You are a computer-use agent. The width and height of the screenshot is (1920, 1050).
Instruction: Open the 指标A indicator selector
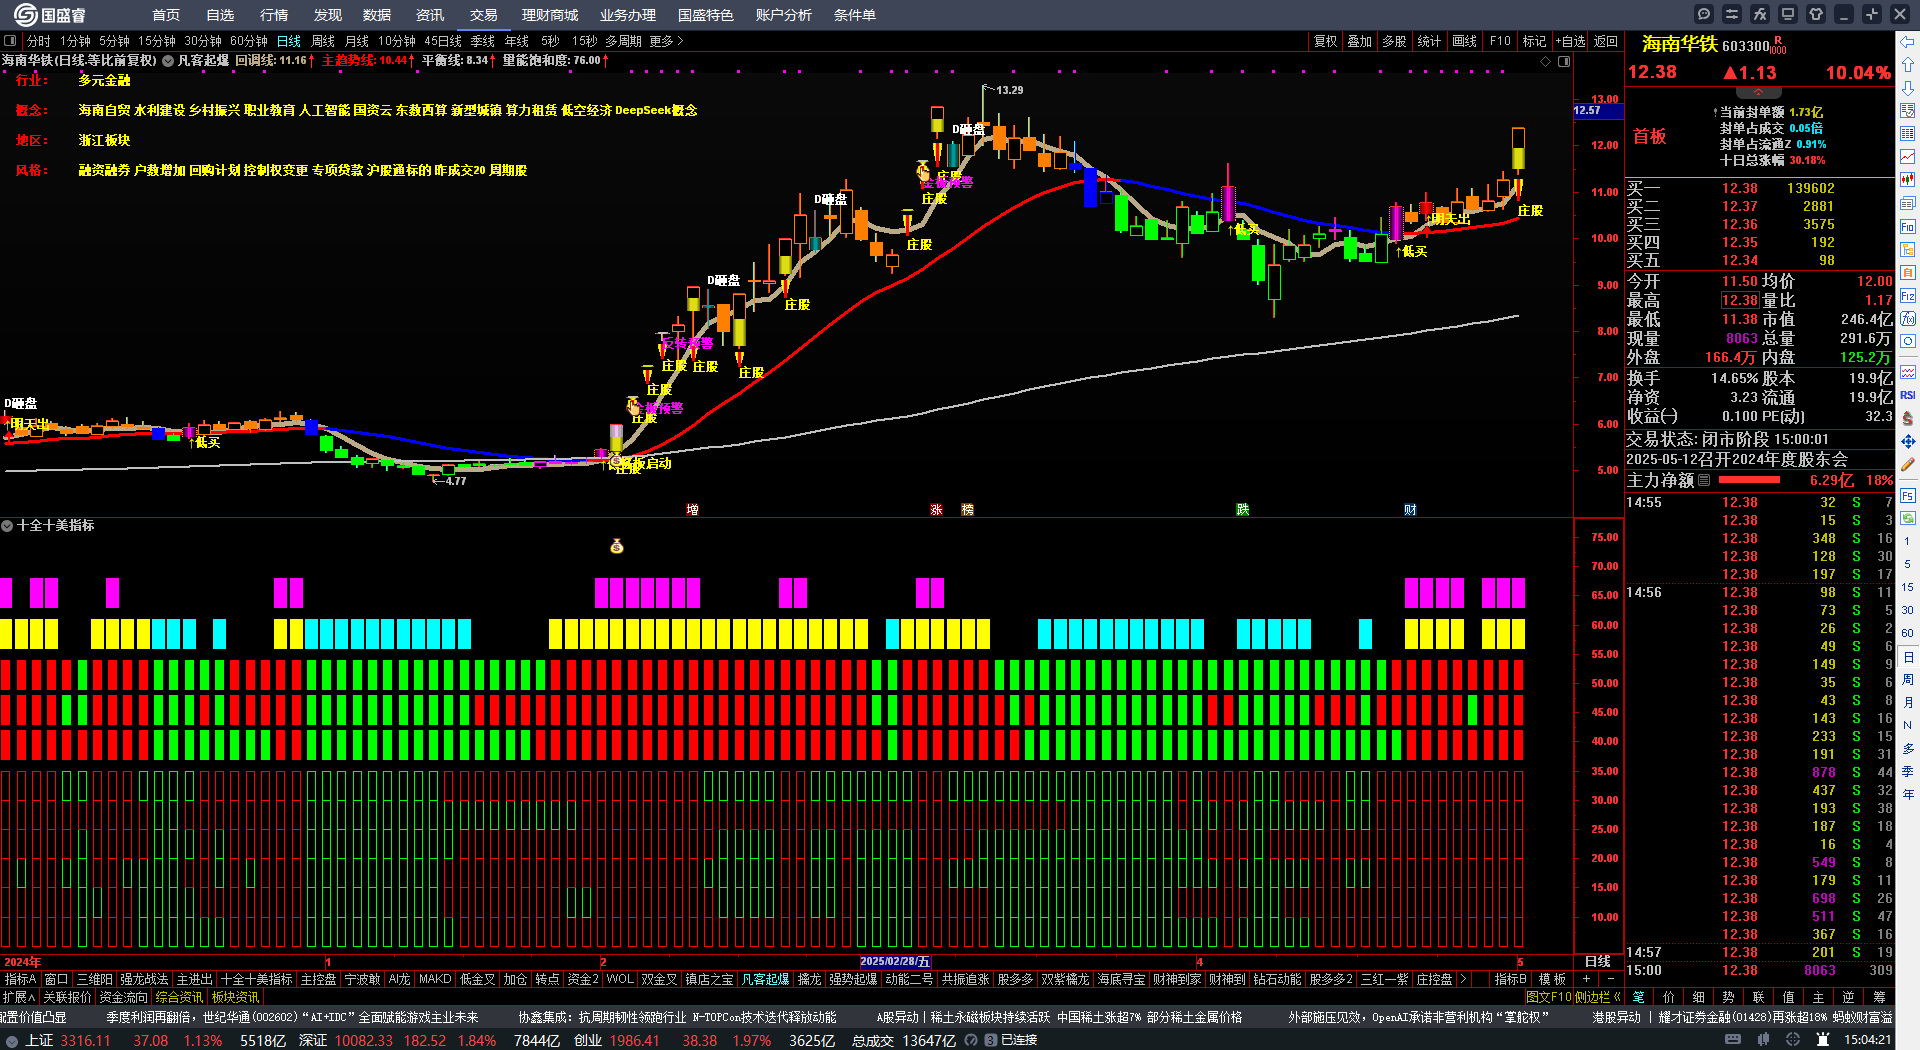(x=20, y=979)
